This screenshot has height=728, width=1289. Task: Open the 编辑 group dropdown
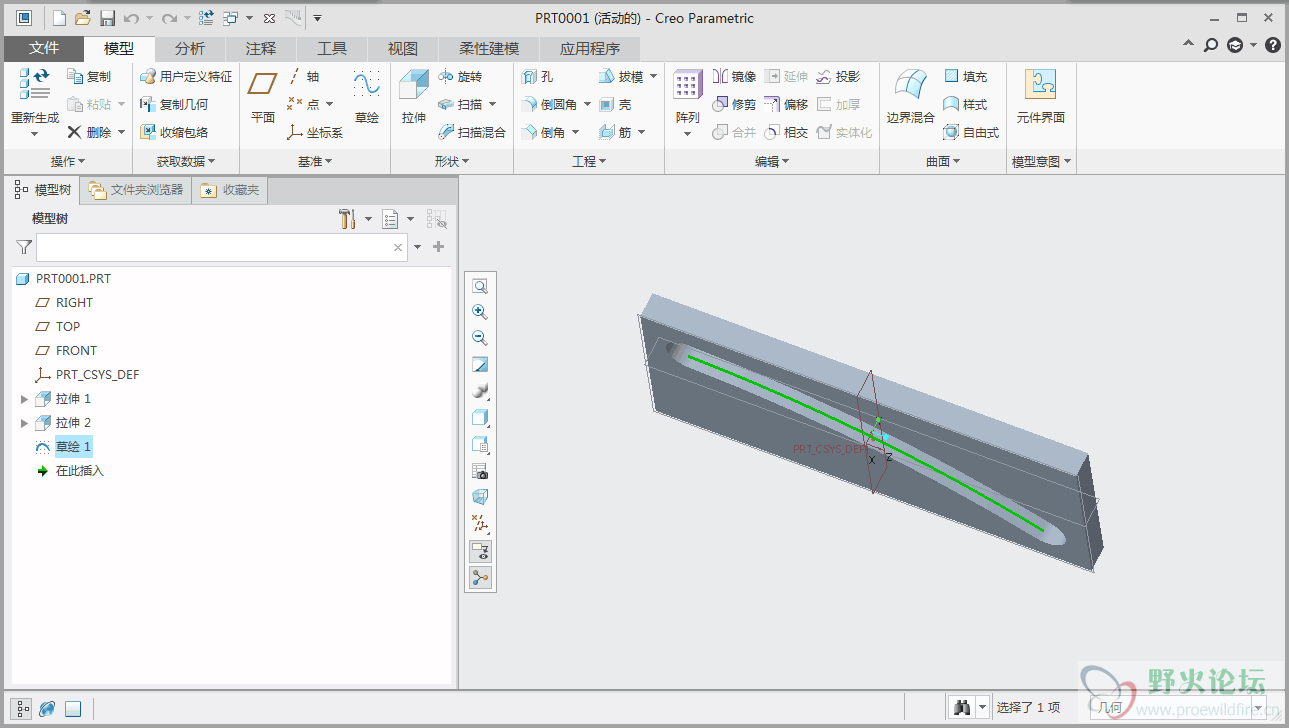(772, 161)
